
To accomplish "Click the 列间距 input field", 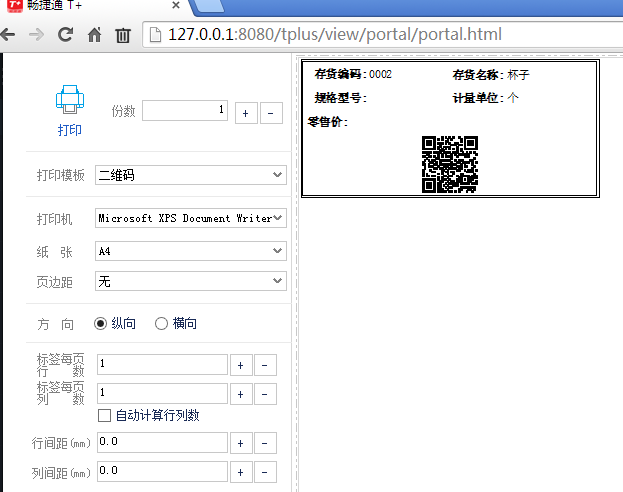I will point(162,471).
